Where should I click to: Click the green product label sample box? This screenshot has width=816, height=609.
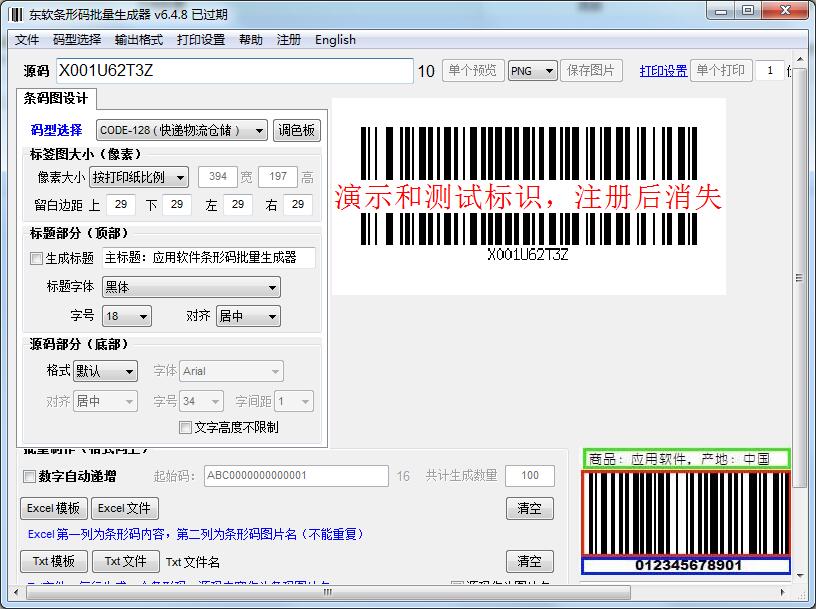pos(685,459)
